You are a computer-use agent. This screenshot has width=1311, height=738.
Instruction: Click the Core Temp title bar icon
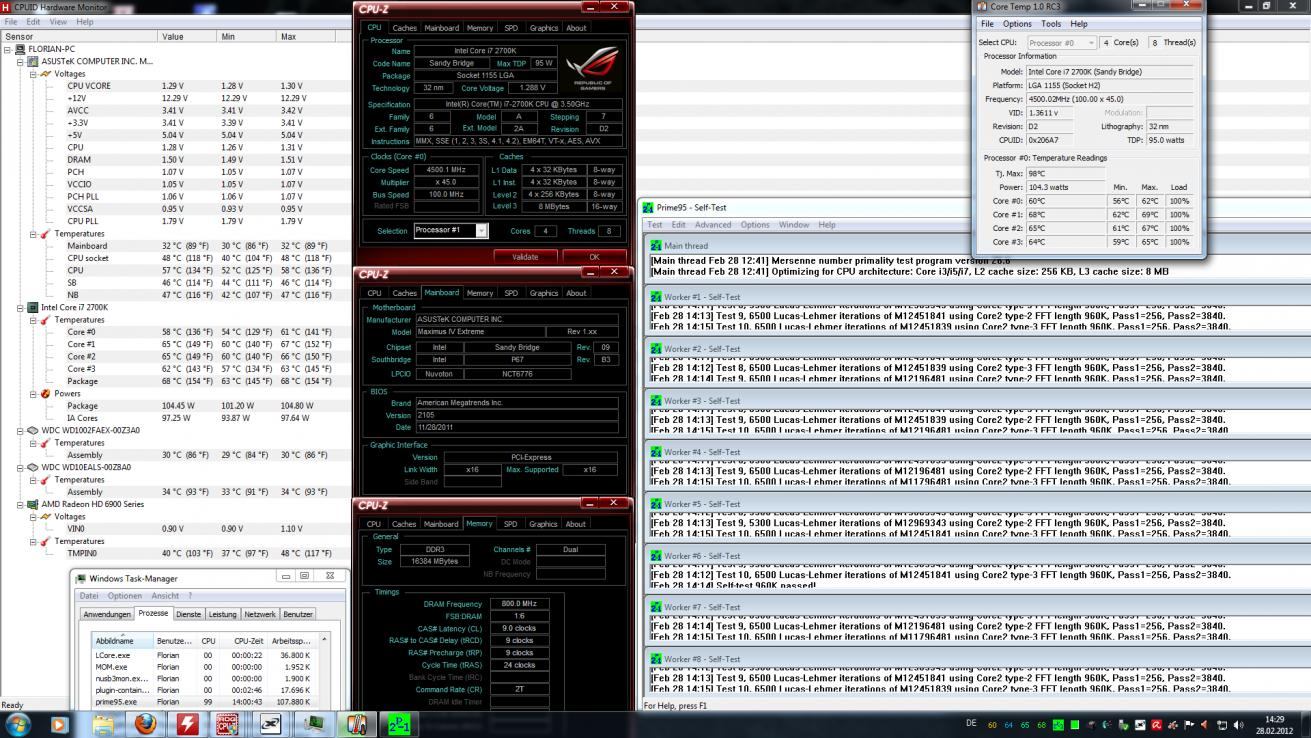pos(982,7)
